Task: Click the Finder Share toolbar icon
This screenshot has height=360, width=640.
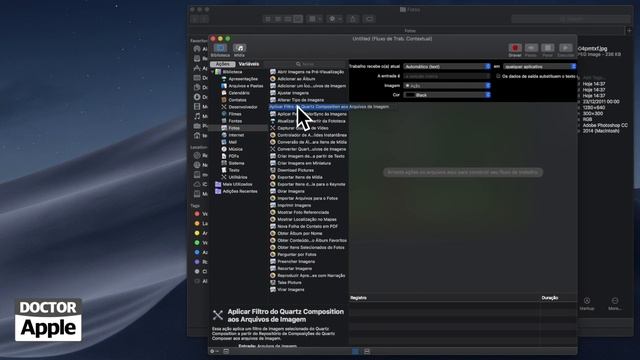Action: 353,19
